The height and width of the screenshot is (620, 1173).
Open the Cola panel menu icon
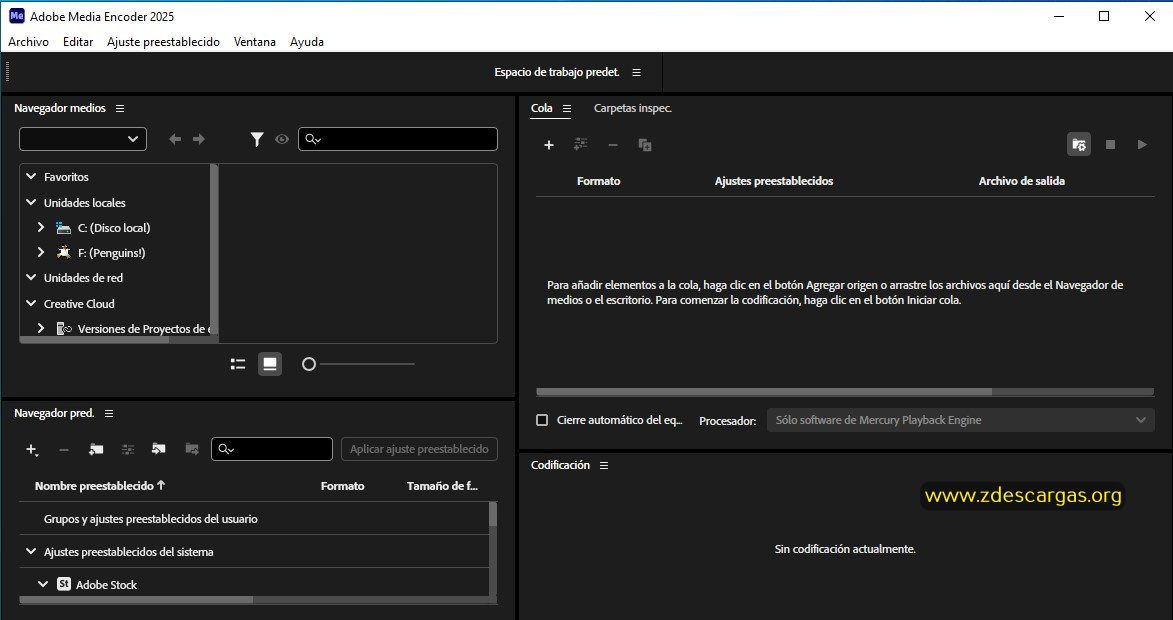567,108
